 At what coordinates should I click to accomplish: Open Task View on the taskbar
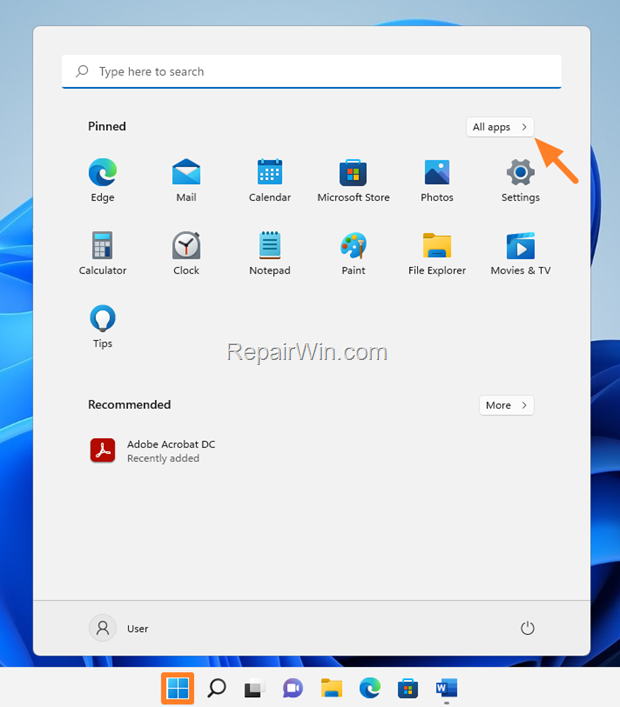click(x=254, y=688)
